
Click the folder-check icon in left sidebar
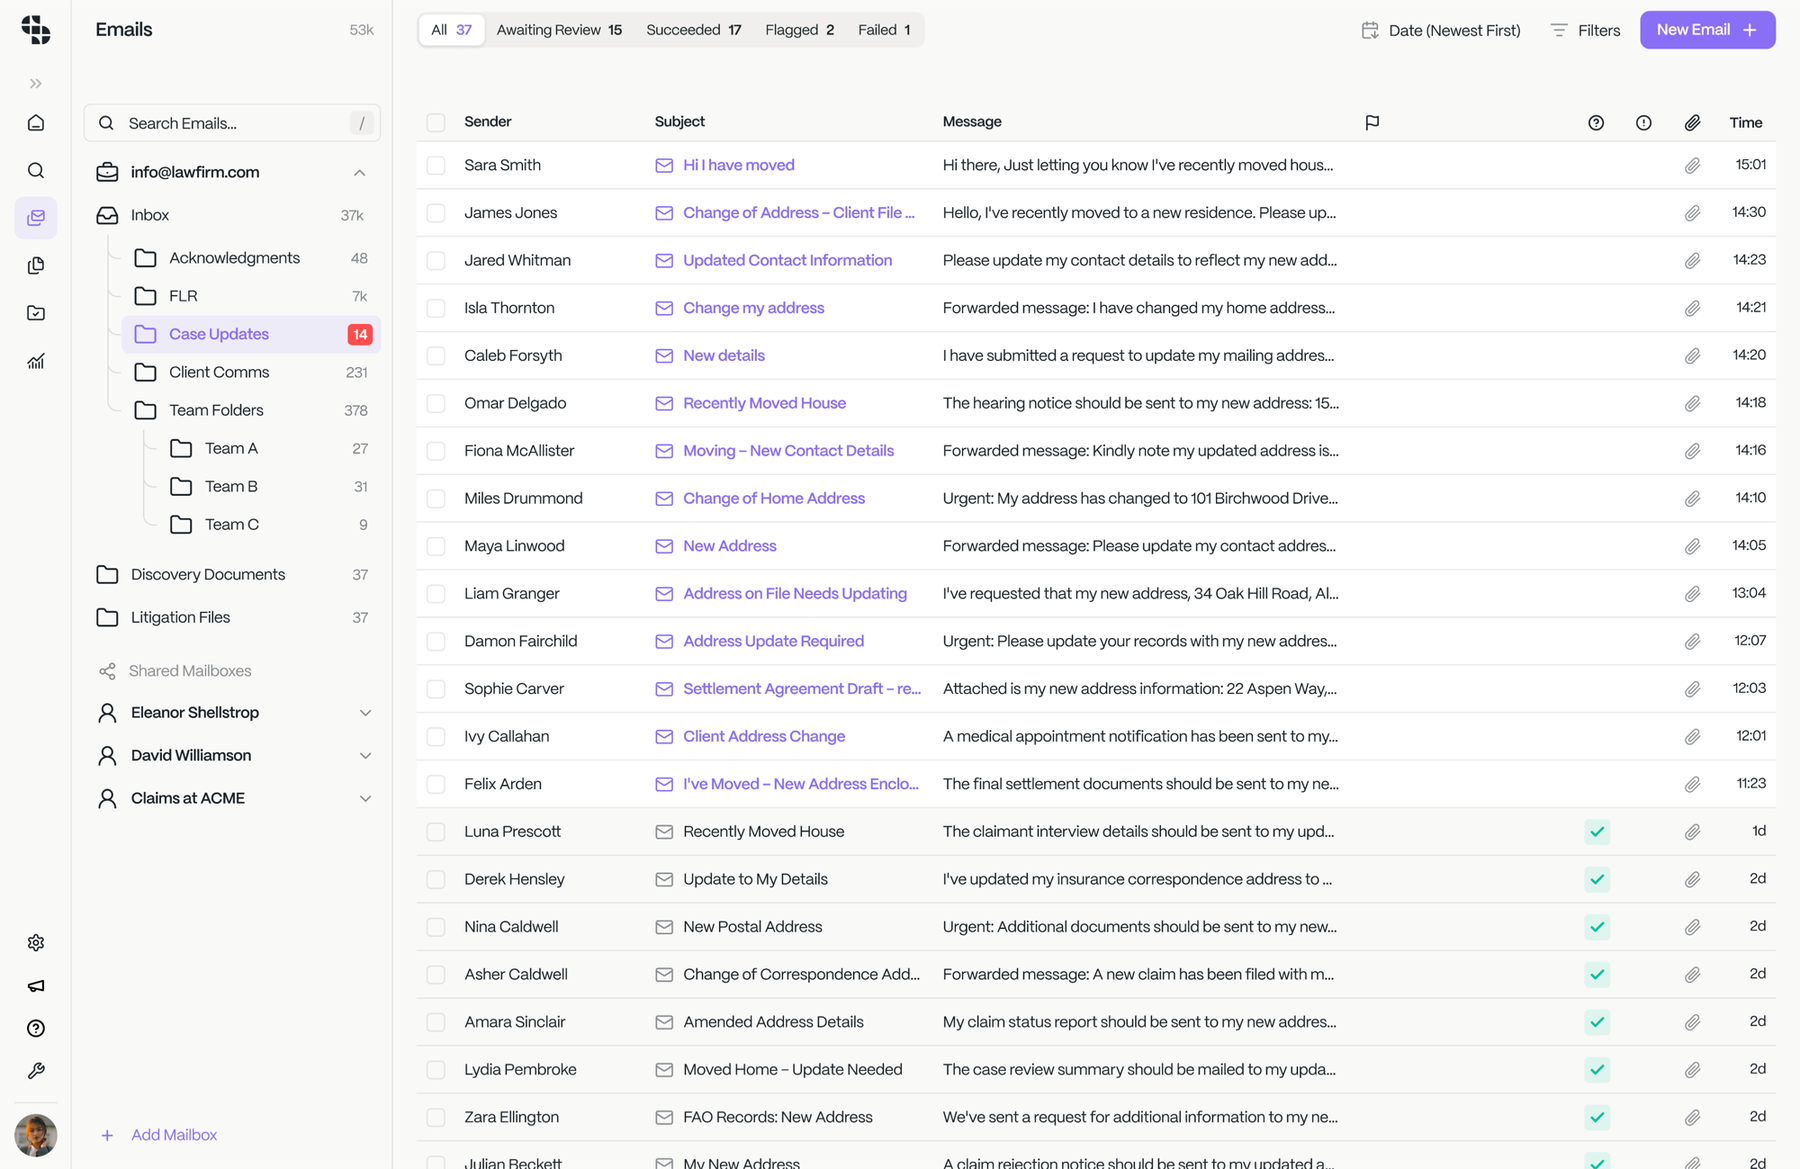pyautogui.click(x=36, y=313)
